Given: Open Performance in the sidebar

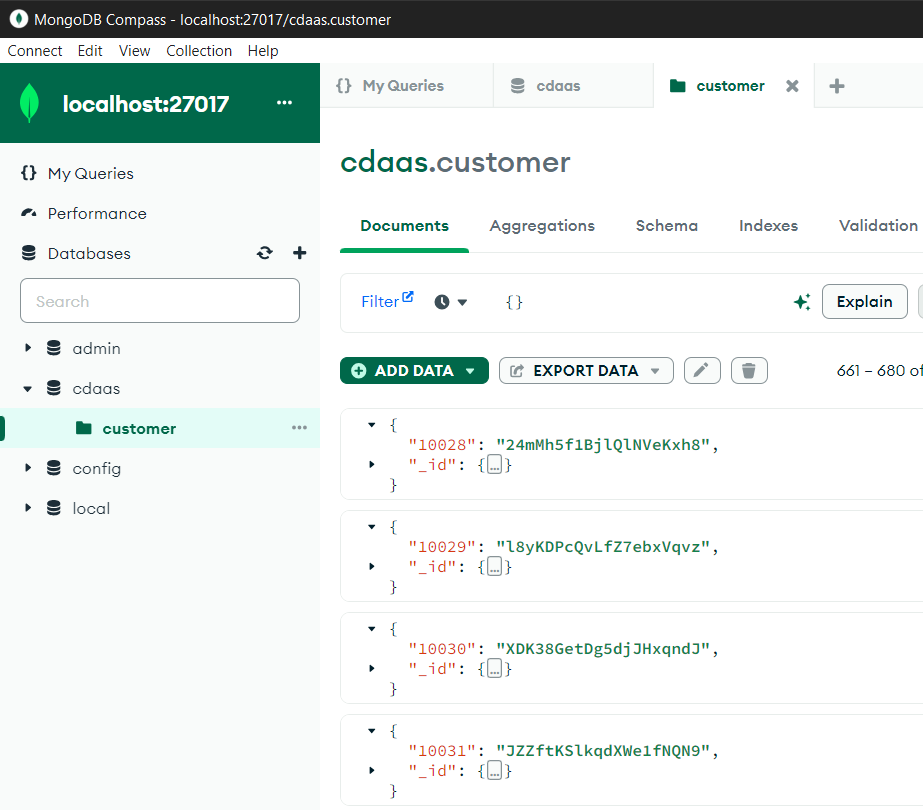Looking at the screenshot, I should pos(97,213).
